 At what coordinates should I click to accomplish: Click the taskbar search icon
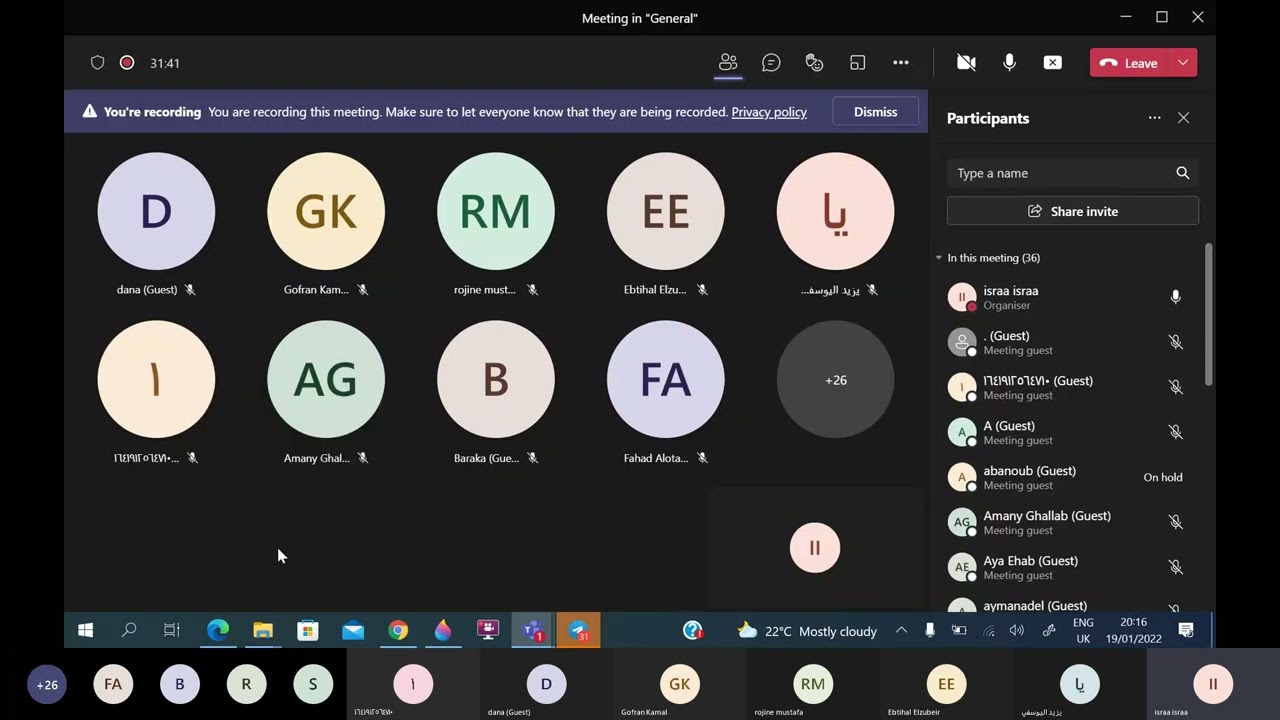pos(129,630)
